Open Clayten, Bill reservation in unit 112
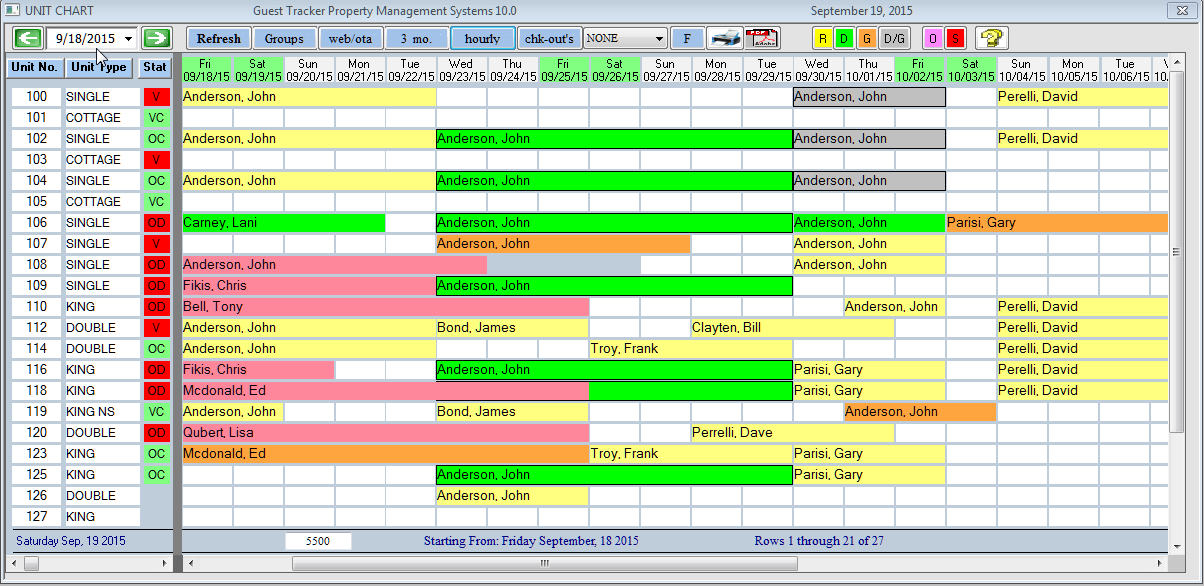The height and width of the screenshot is (586, 1204). click(x=792, y=328)
